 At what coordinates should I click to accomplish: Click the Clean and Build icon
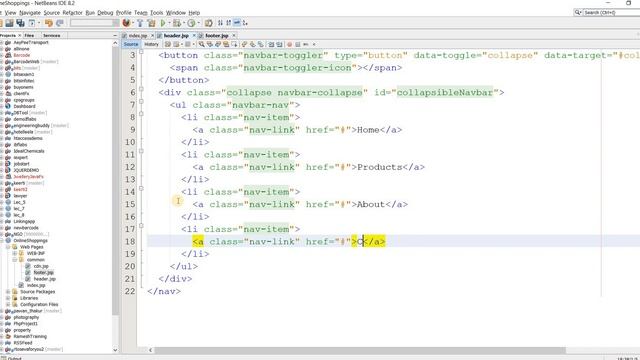click(151, 23)
